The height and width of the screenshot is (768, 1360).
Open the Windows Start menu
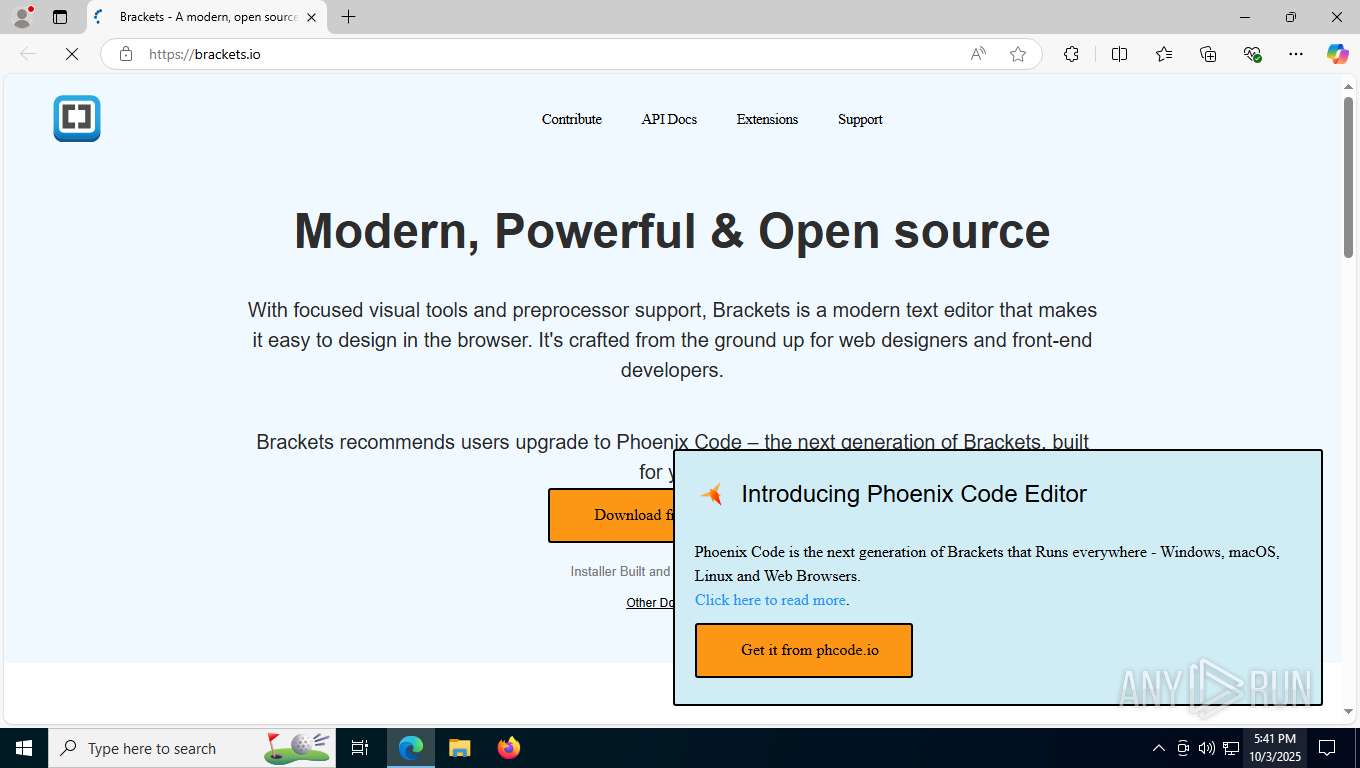[x=24, y=748]
